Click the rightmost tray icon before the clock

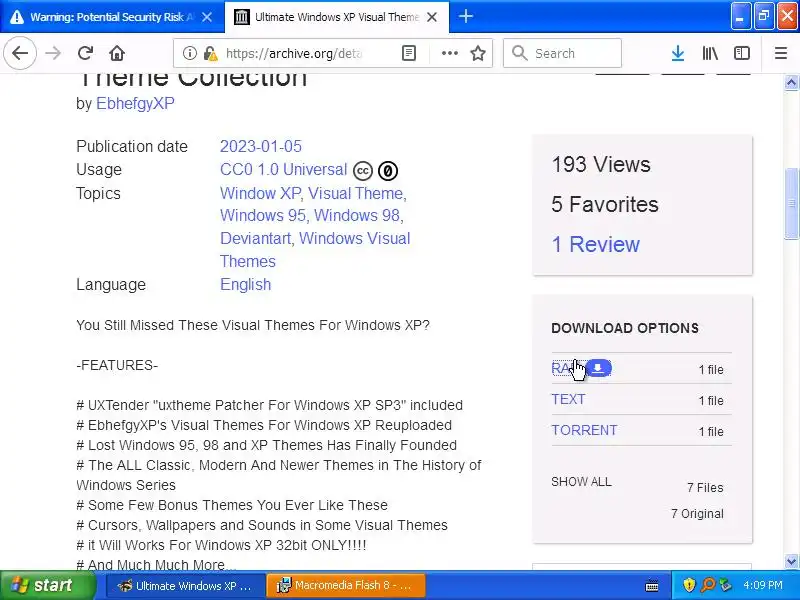click(x=725, y=585)
